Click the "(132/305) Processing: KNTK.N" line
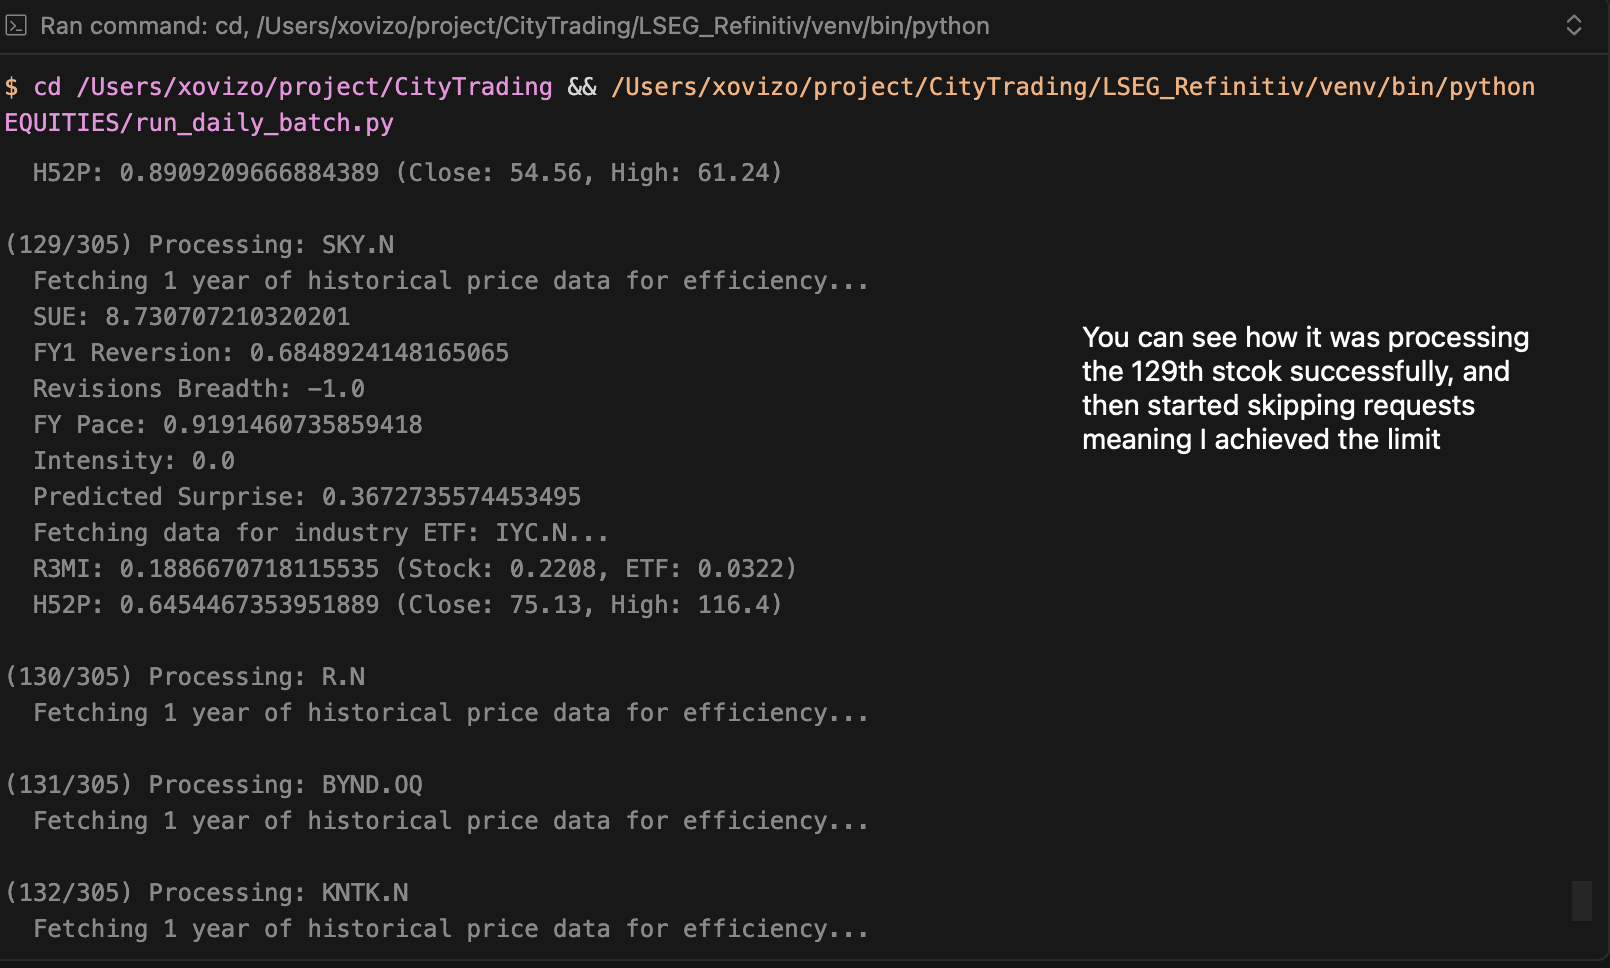This screenshot has width=1610, height=968. pyautogui.click(x=207, y=893)
